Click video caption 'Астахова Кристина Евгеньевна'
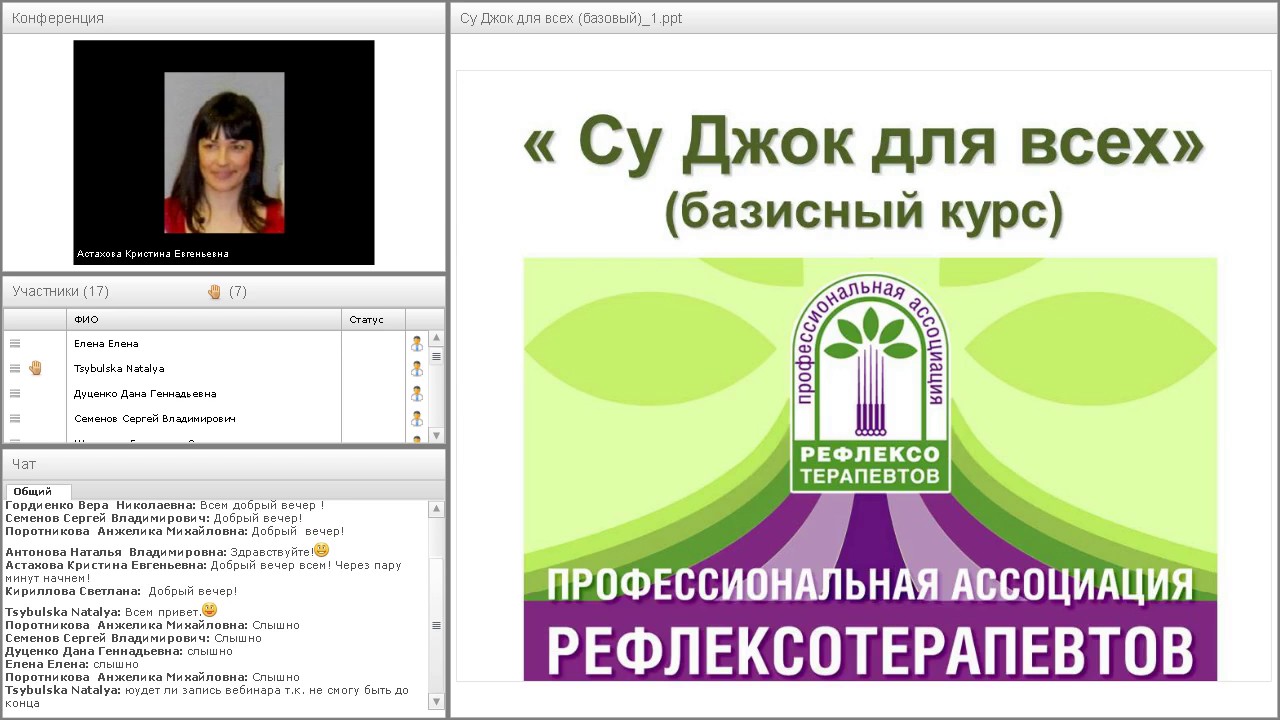 click(x=153, y=254)
